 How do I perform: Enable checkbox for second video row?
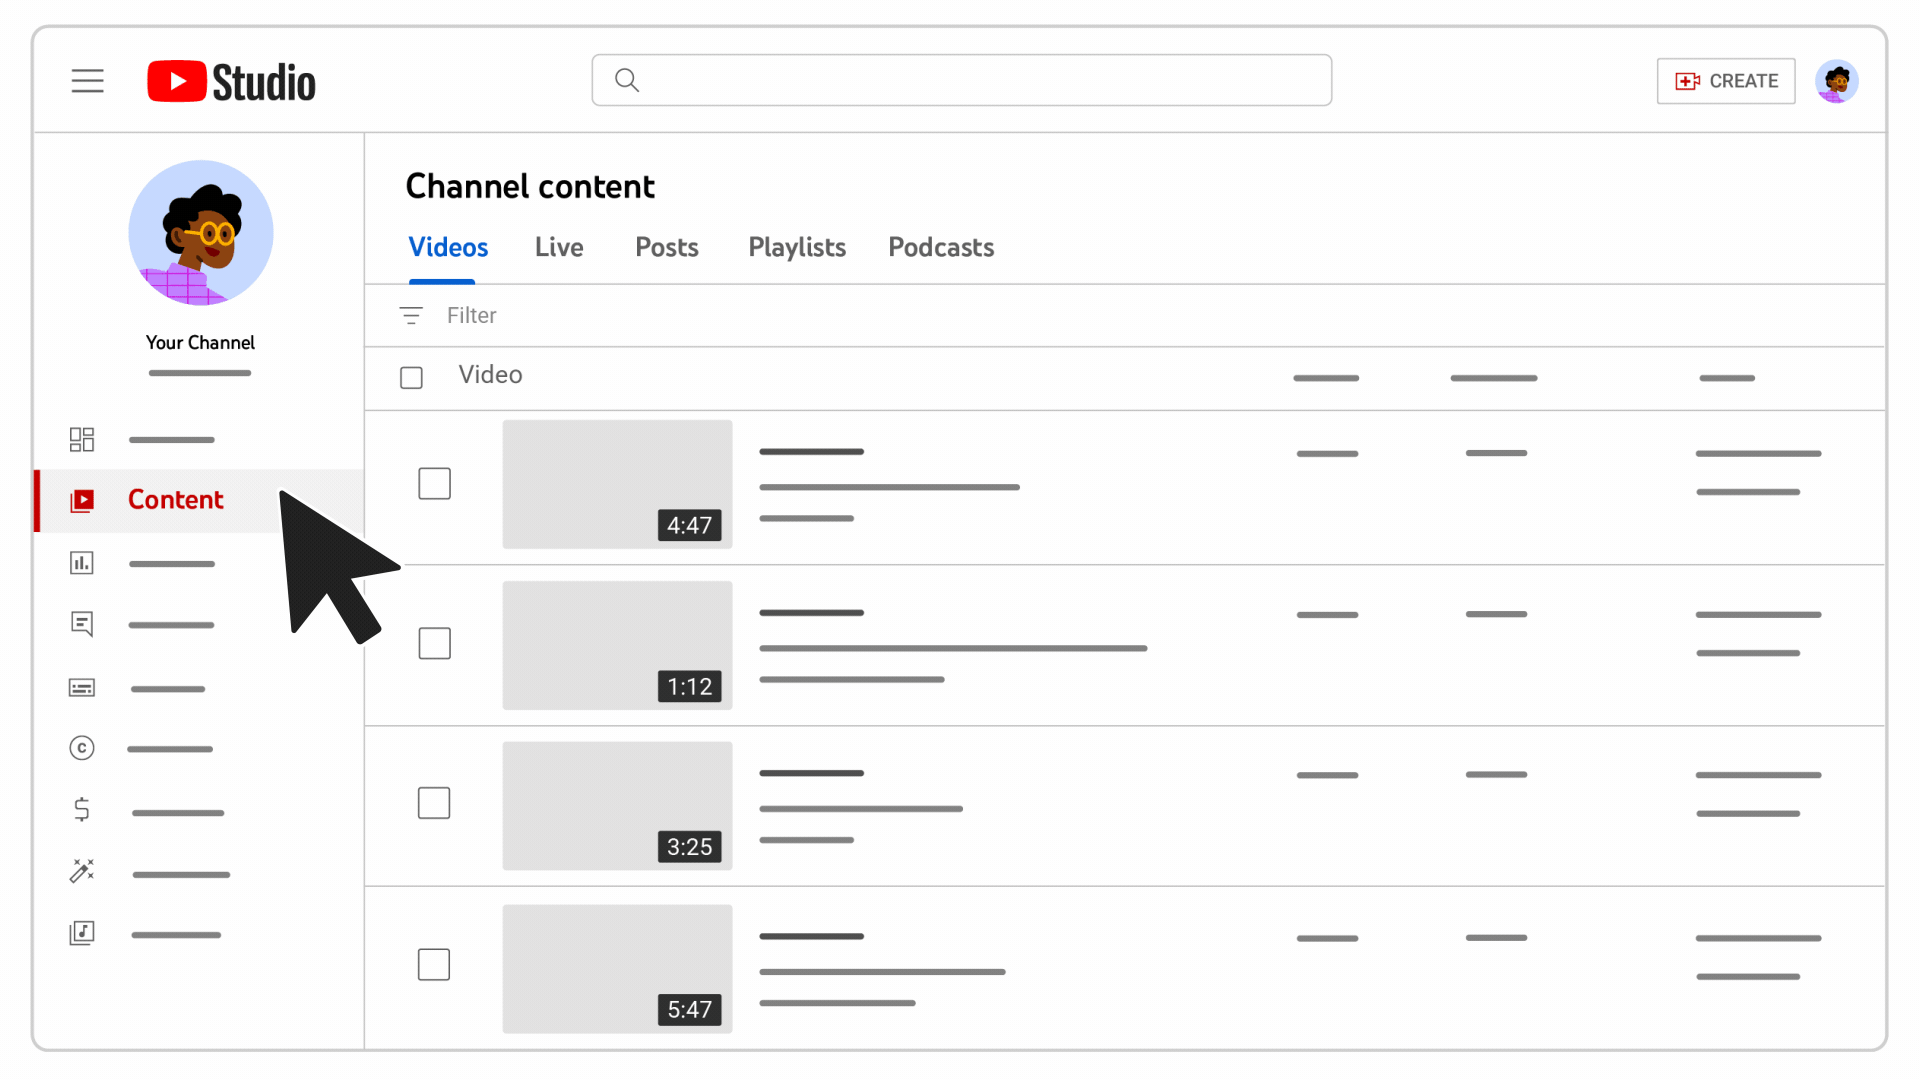435,644
